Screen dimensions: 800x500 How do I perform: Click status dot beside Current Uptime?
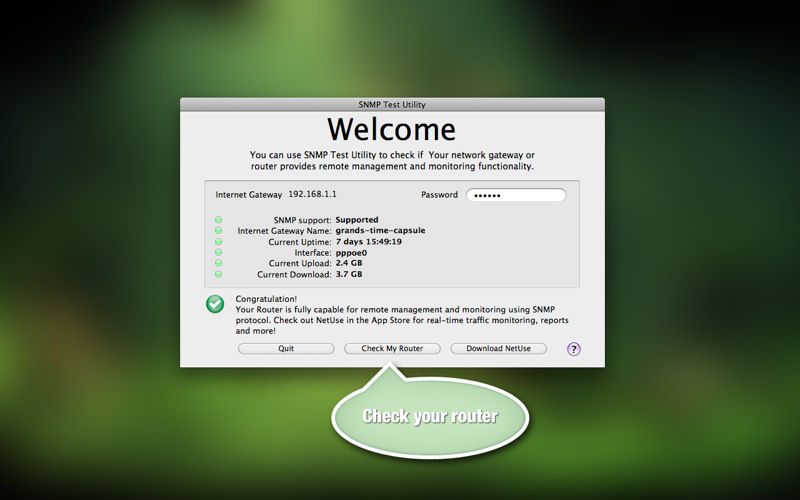pyautogui.click(x=218, y=242)
